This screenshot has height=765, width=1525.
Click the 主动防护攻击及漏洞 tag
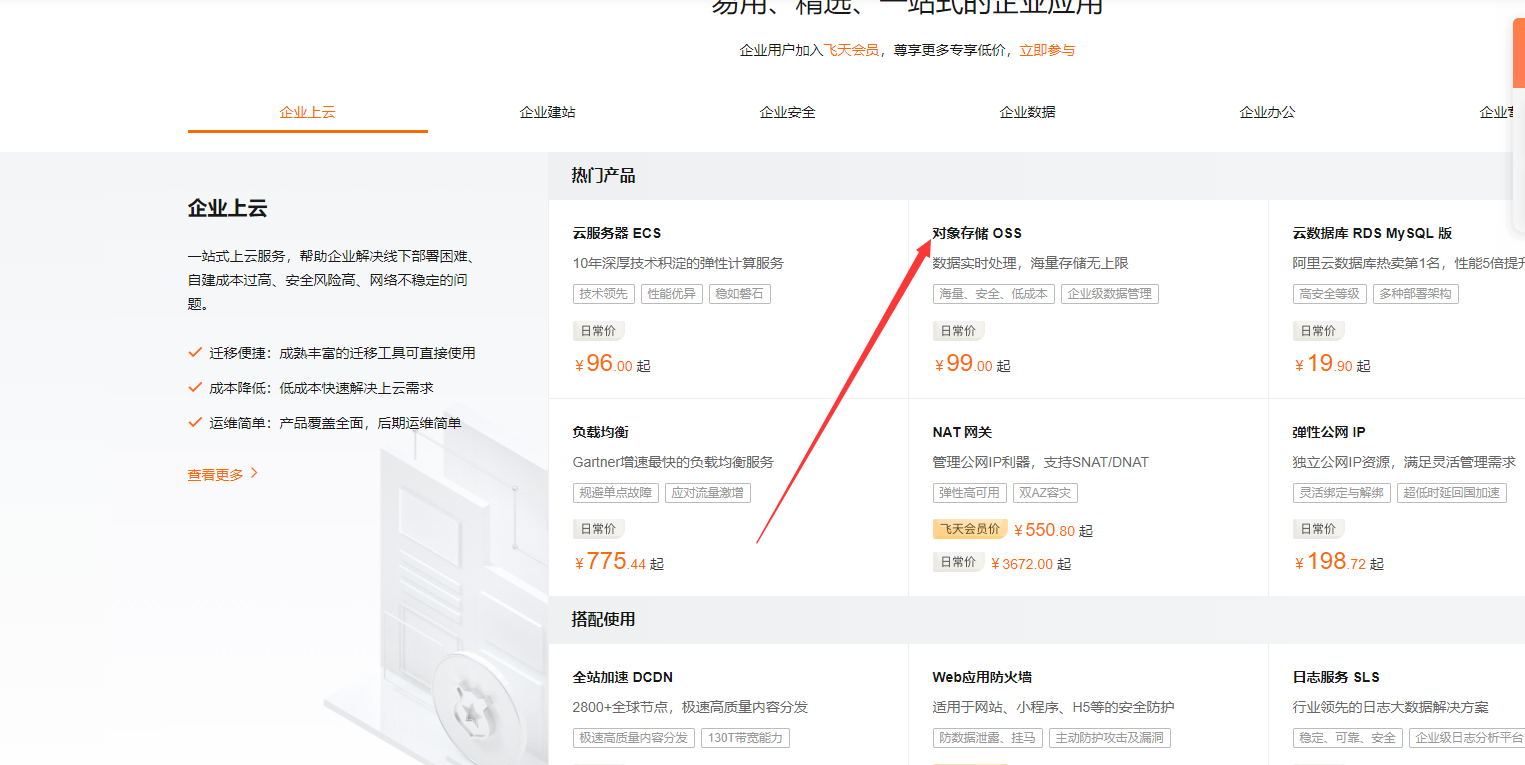(x=1109, y=738)
